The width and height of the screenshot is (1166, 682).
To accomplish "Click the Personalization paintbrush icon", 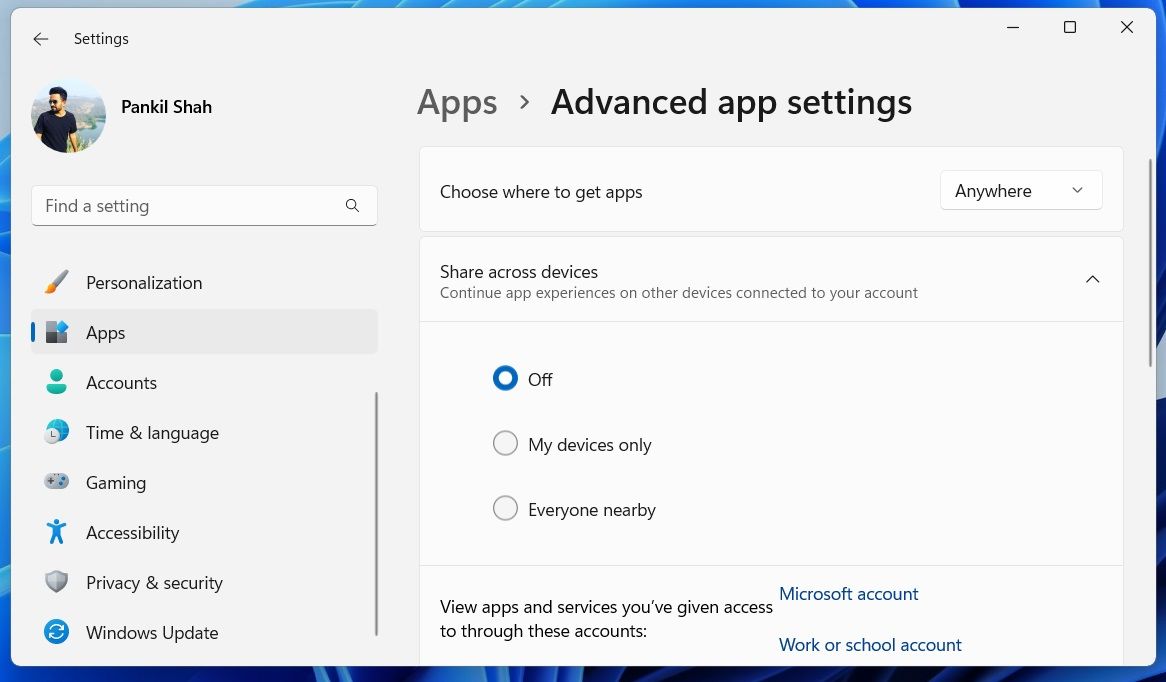I will (x=57, y=283).
